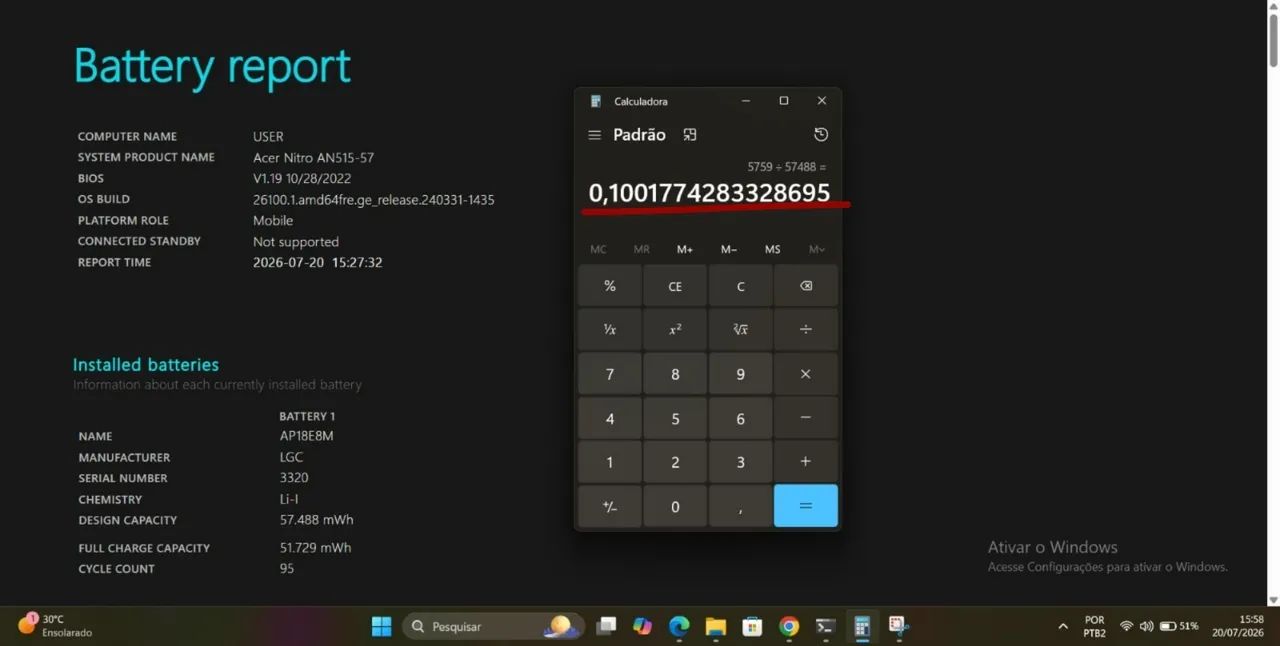Open the Terminal taskbar icon
Image resolution: width=1280 pixels, height=646 pixels.
825,626
